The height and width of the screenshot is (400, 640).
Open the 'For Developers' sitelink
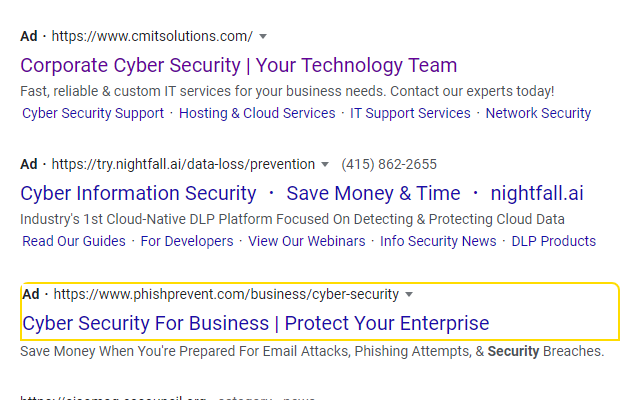pyautogui.click(x=187, y=241)
